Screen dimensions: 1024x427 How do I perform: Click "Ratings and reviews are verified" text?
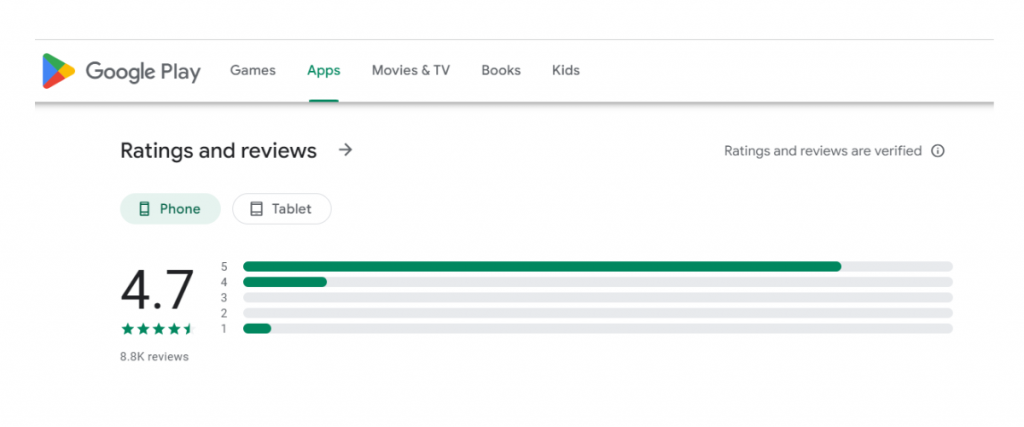click(x=823, y=151)
